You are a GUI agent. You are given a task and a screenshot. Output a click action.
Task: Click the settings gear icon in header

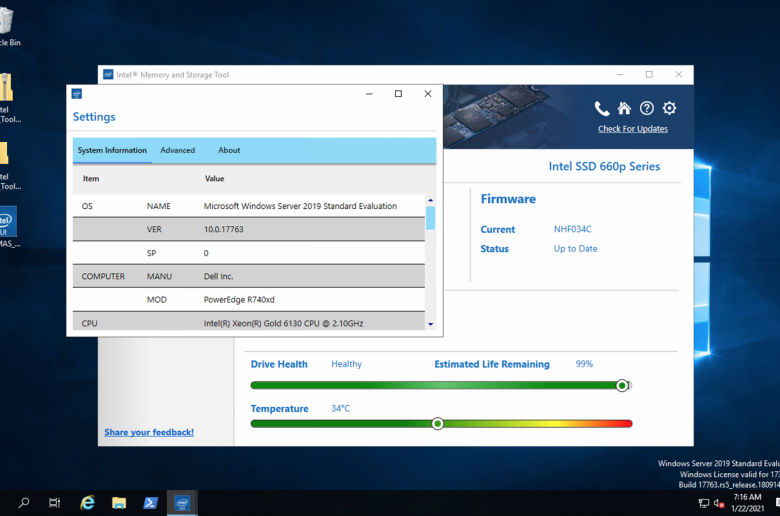(x=670, y=108)
